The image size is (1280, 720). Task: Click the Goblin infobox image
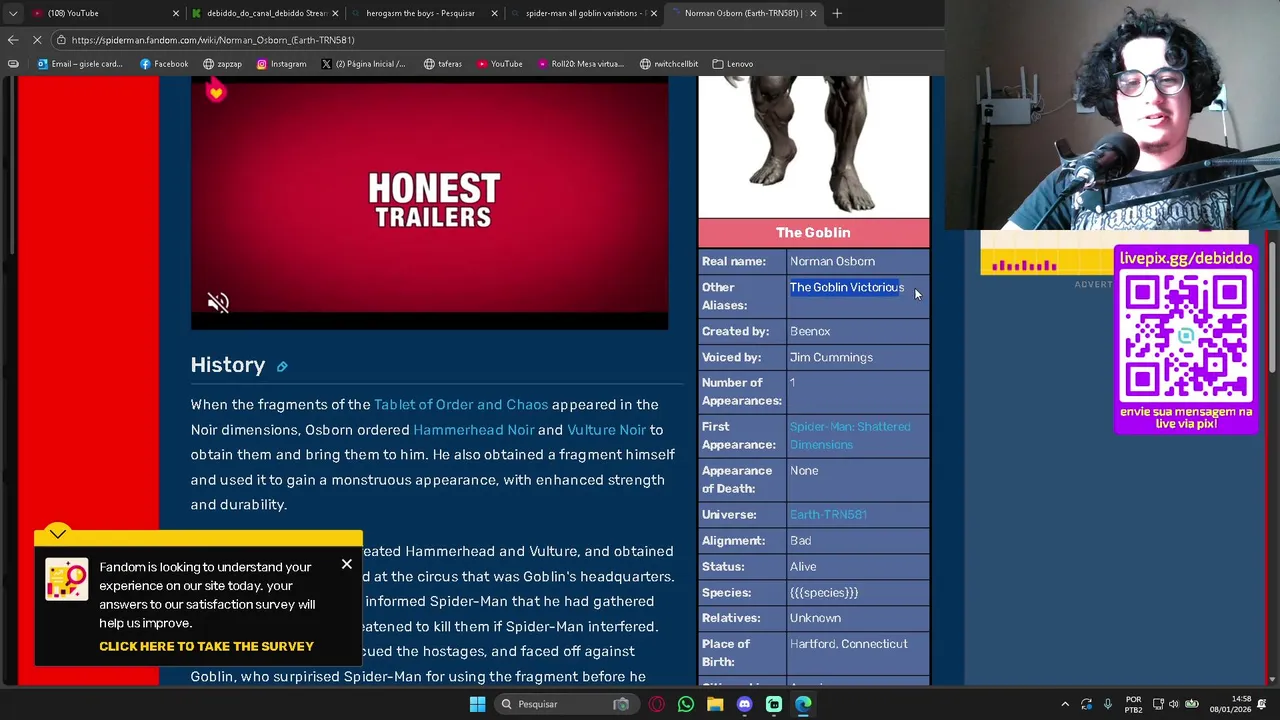[x=813, y=147]
